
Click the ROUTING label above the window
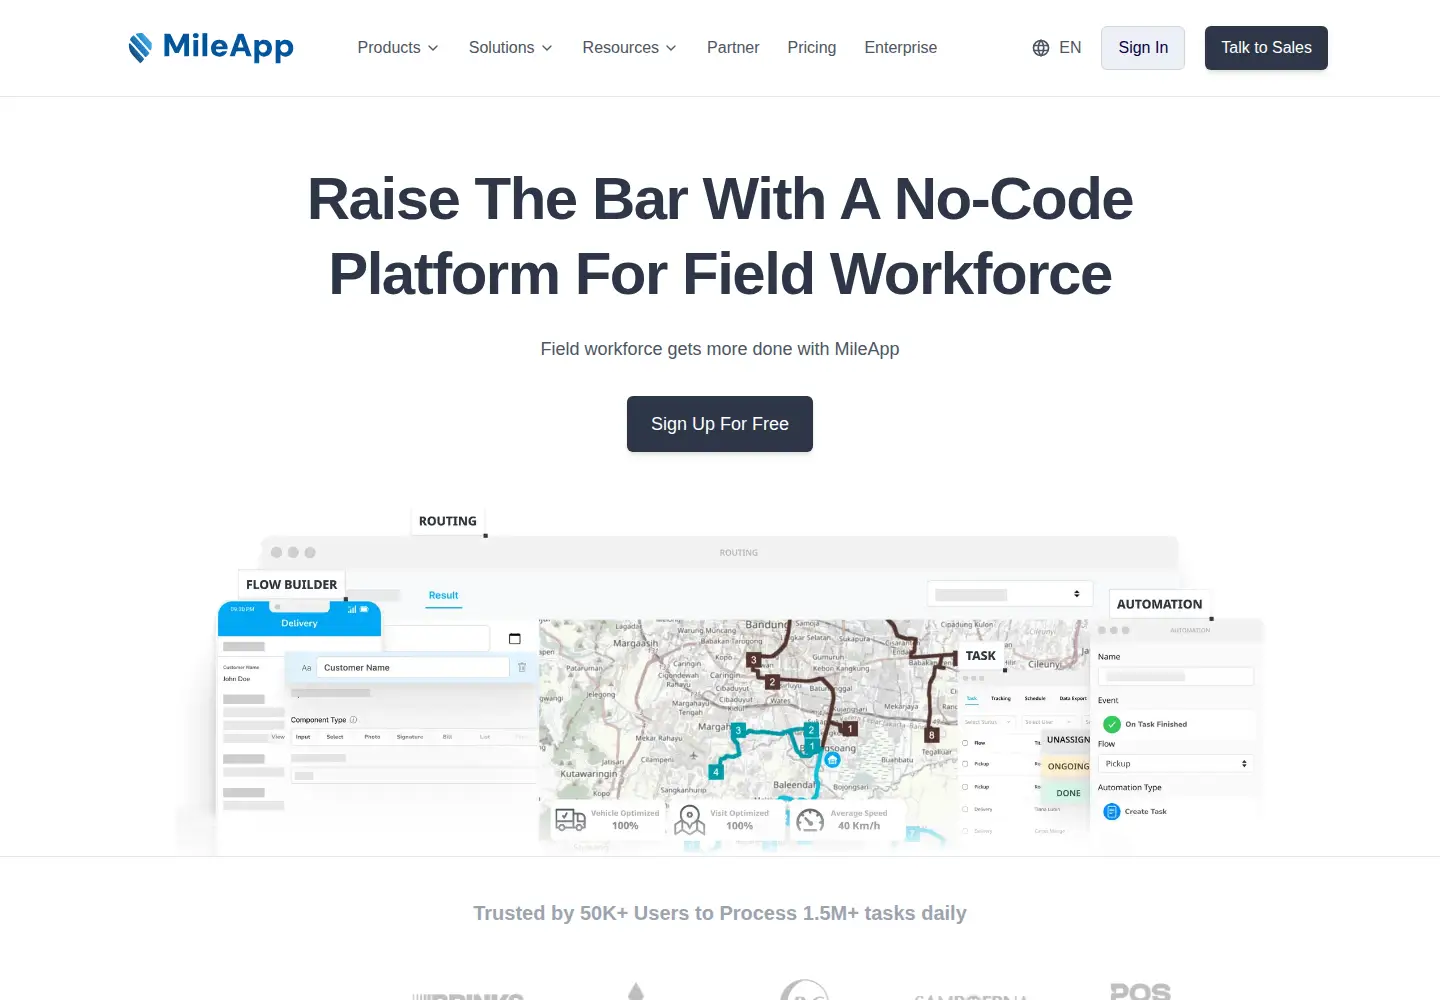coord(448,521)
